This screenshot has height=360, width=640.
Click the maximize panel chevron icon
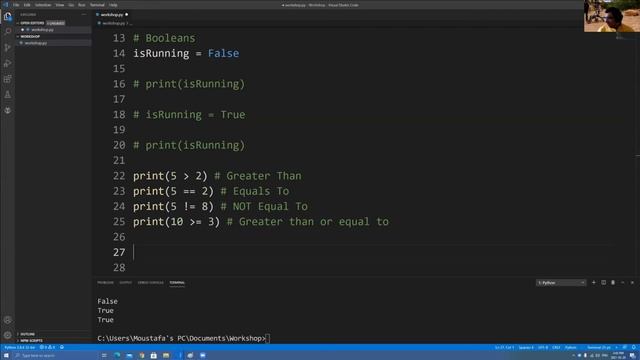[623, 282]
